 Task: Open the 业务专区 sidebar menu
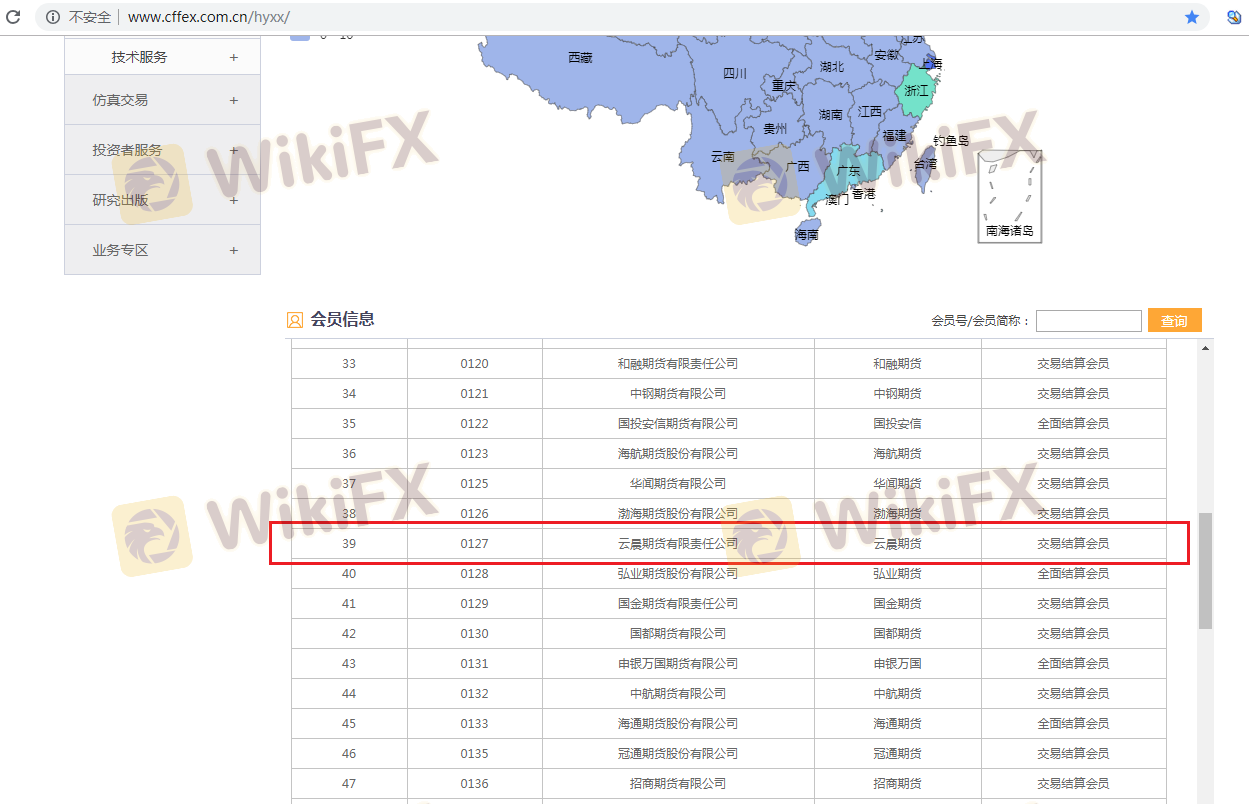click(x=162, y=250)
